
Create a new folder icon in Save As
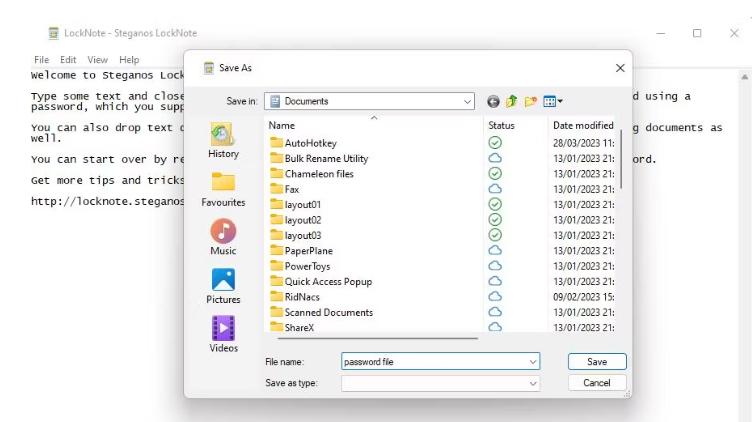(530, 101)
